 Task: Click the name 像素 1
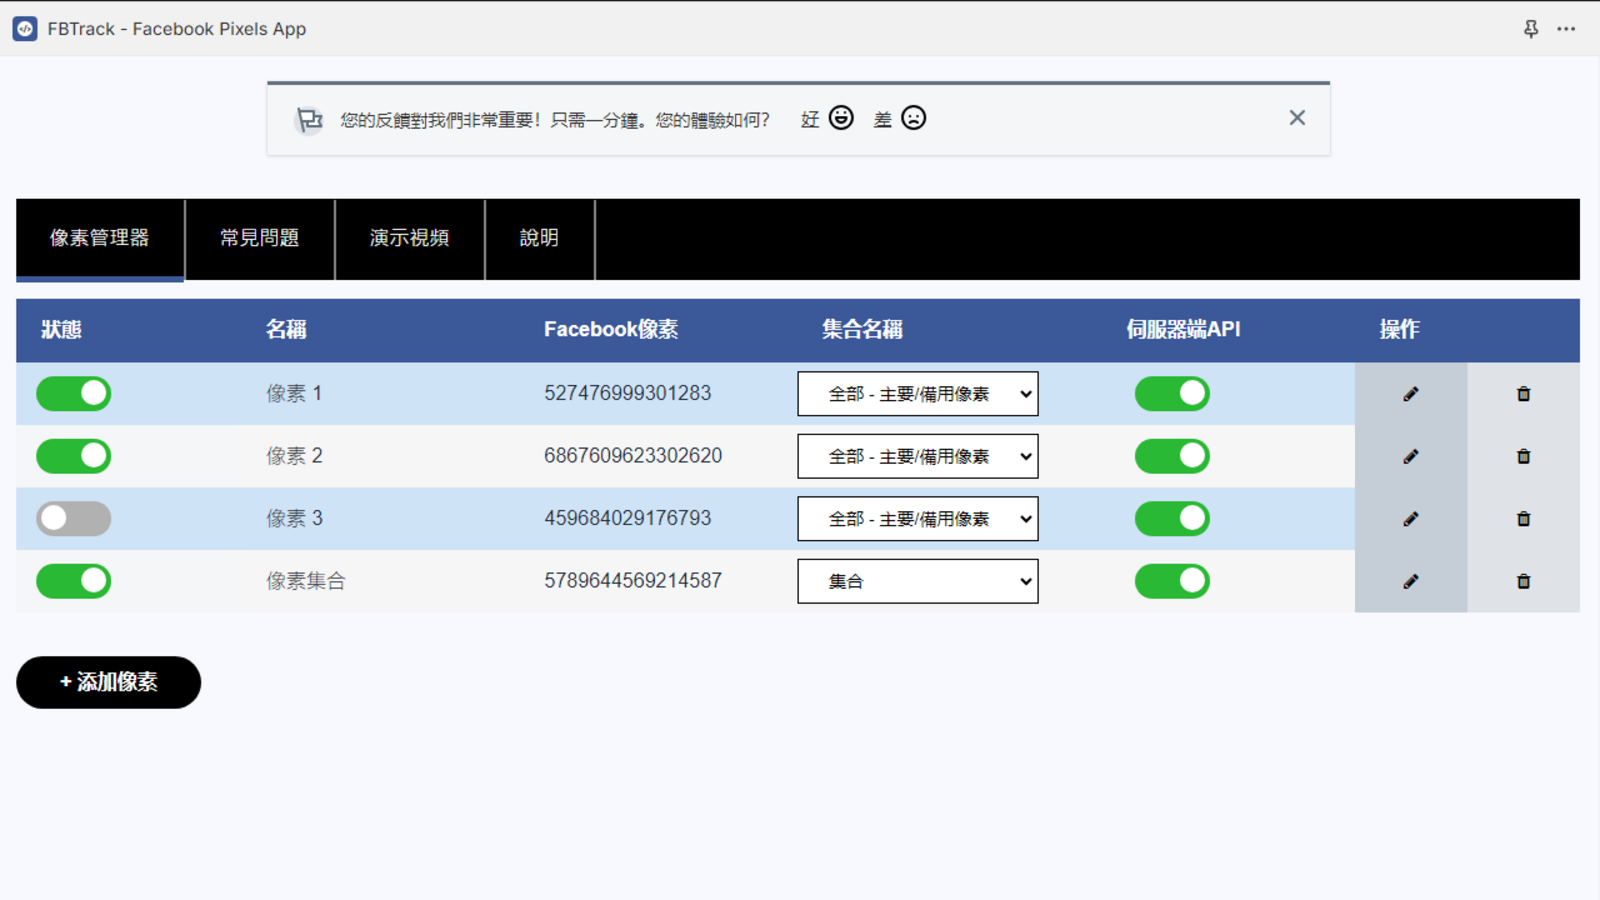coord(294,393)
